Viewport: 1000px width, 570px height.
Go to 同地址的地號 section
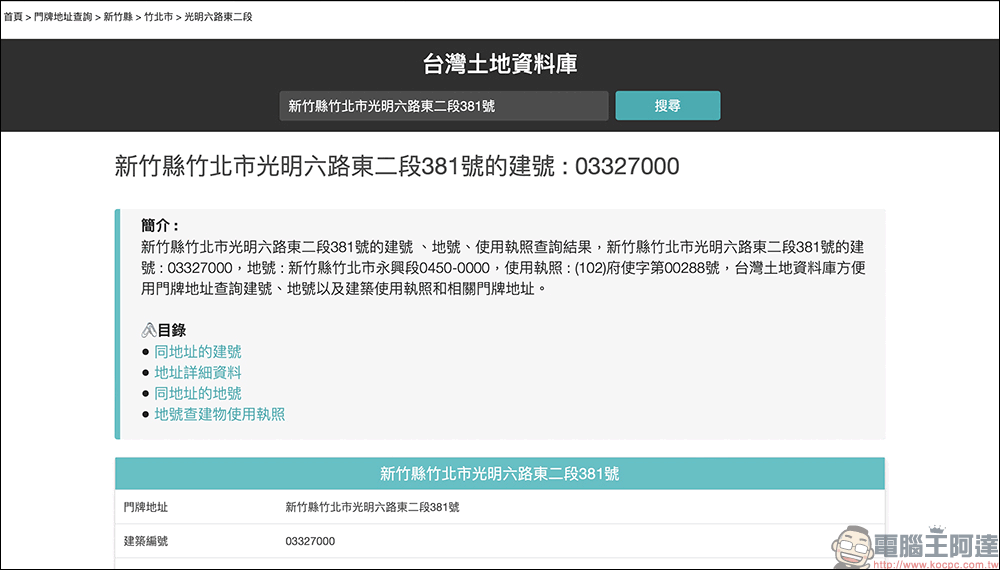click(197, 394)
